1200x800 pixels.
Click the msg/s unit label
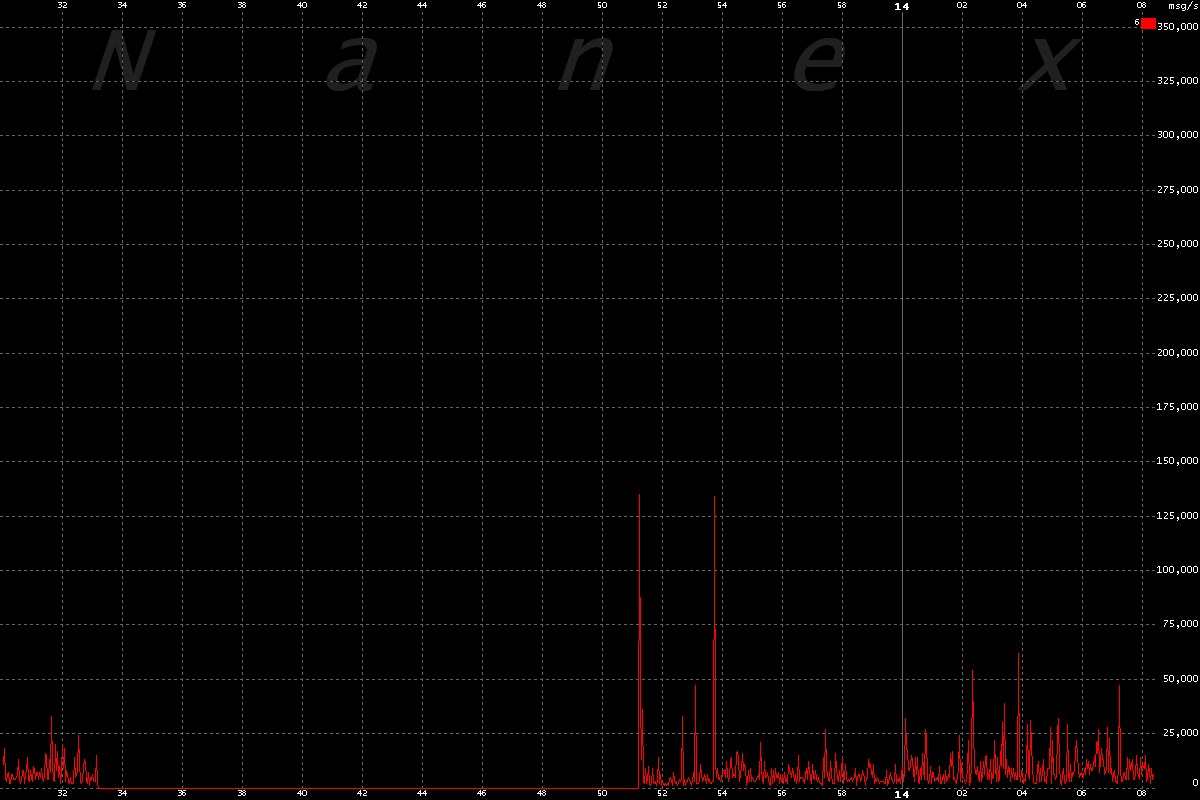(1181, 5)
